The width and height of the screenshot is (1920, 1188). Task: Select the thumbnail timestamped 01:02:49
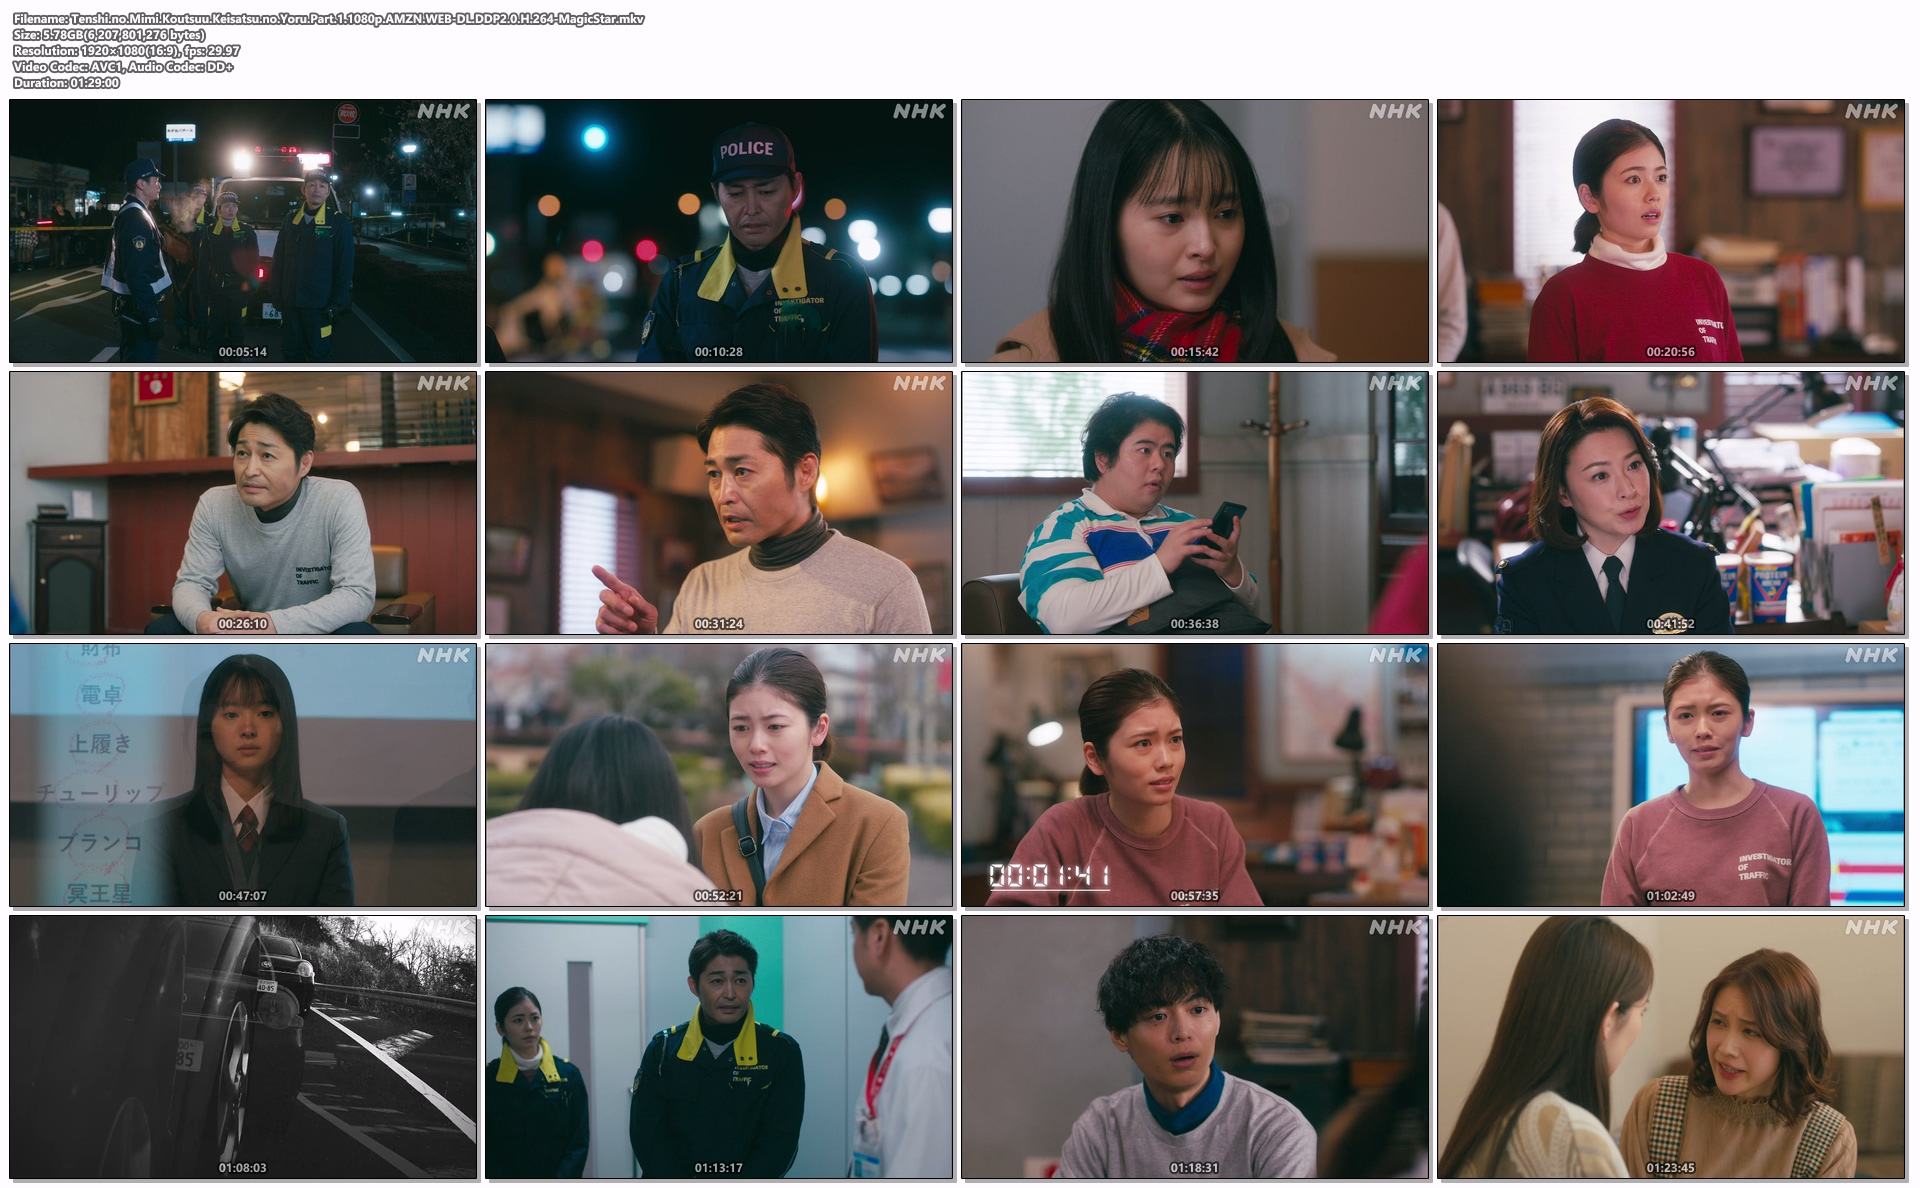(1671, 775)
